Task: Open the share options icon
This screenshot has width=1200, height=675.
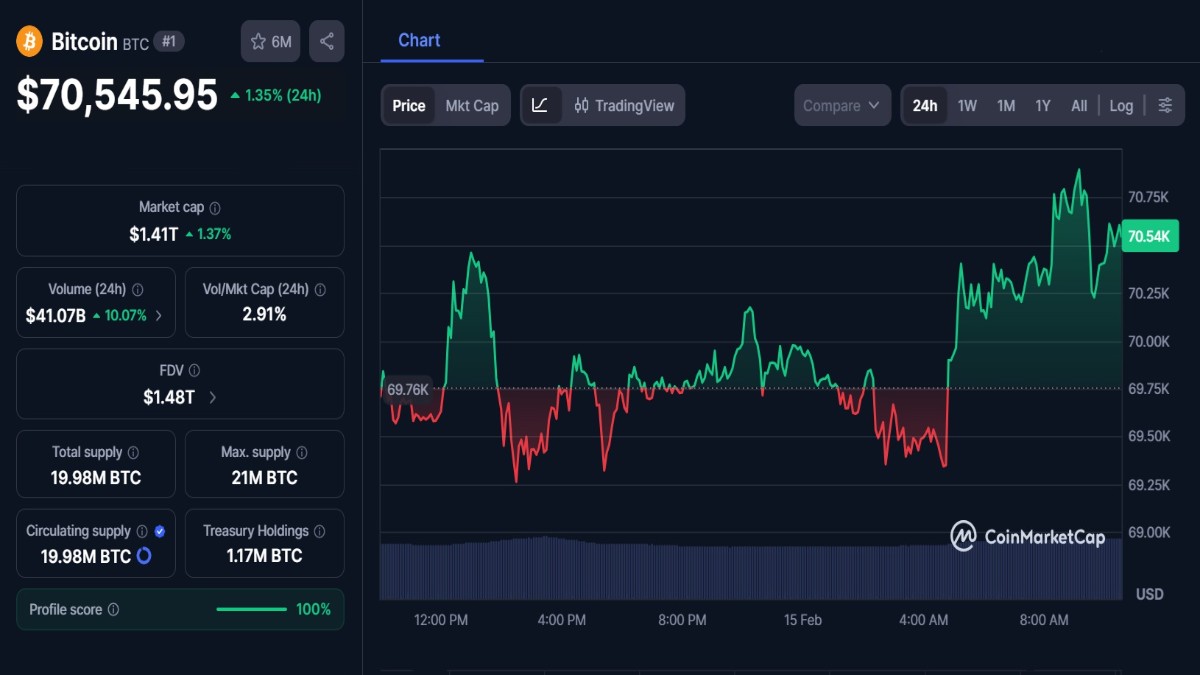Action: (327, 41)
